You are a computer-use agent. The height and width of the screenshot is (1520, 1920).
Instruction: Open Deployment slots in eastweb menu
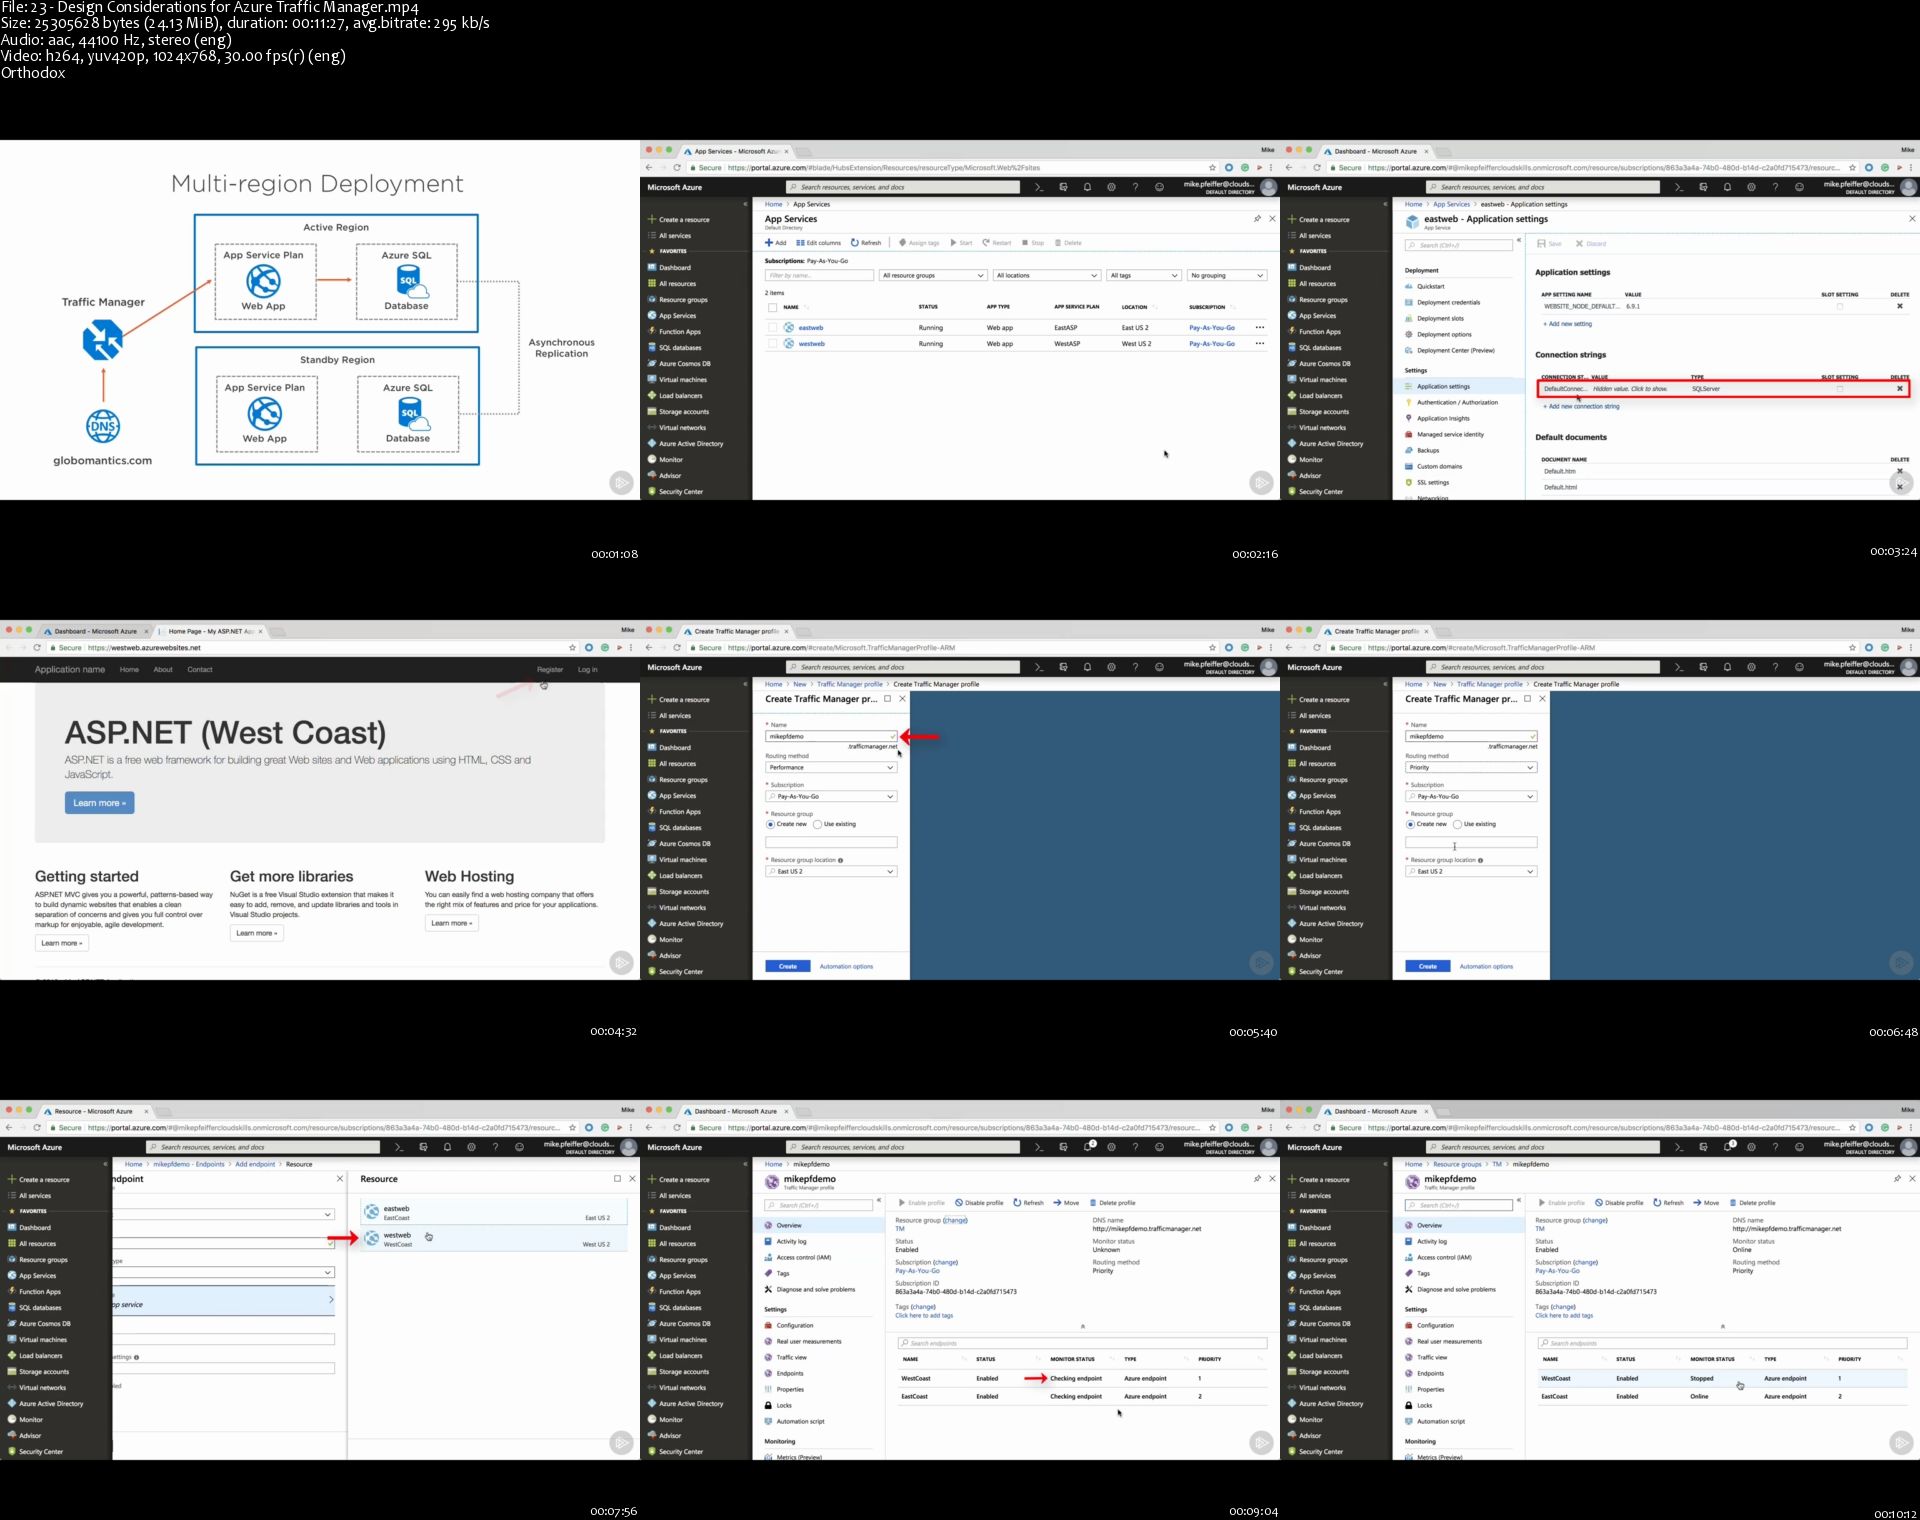pyautogui.click(x=1440, y=319)
